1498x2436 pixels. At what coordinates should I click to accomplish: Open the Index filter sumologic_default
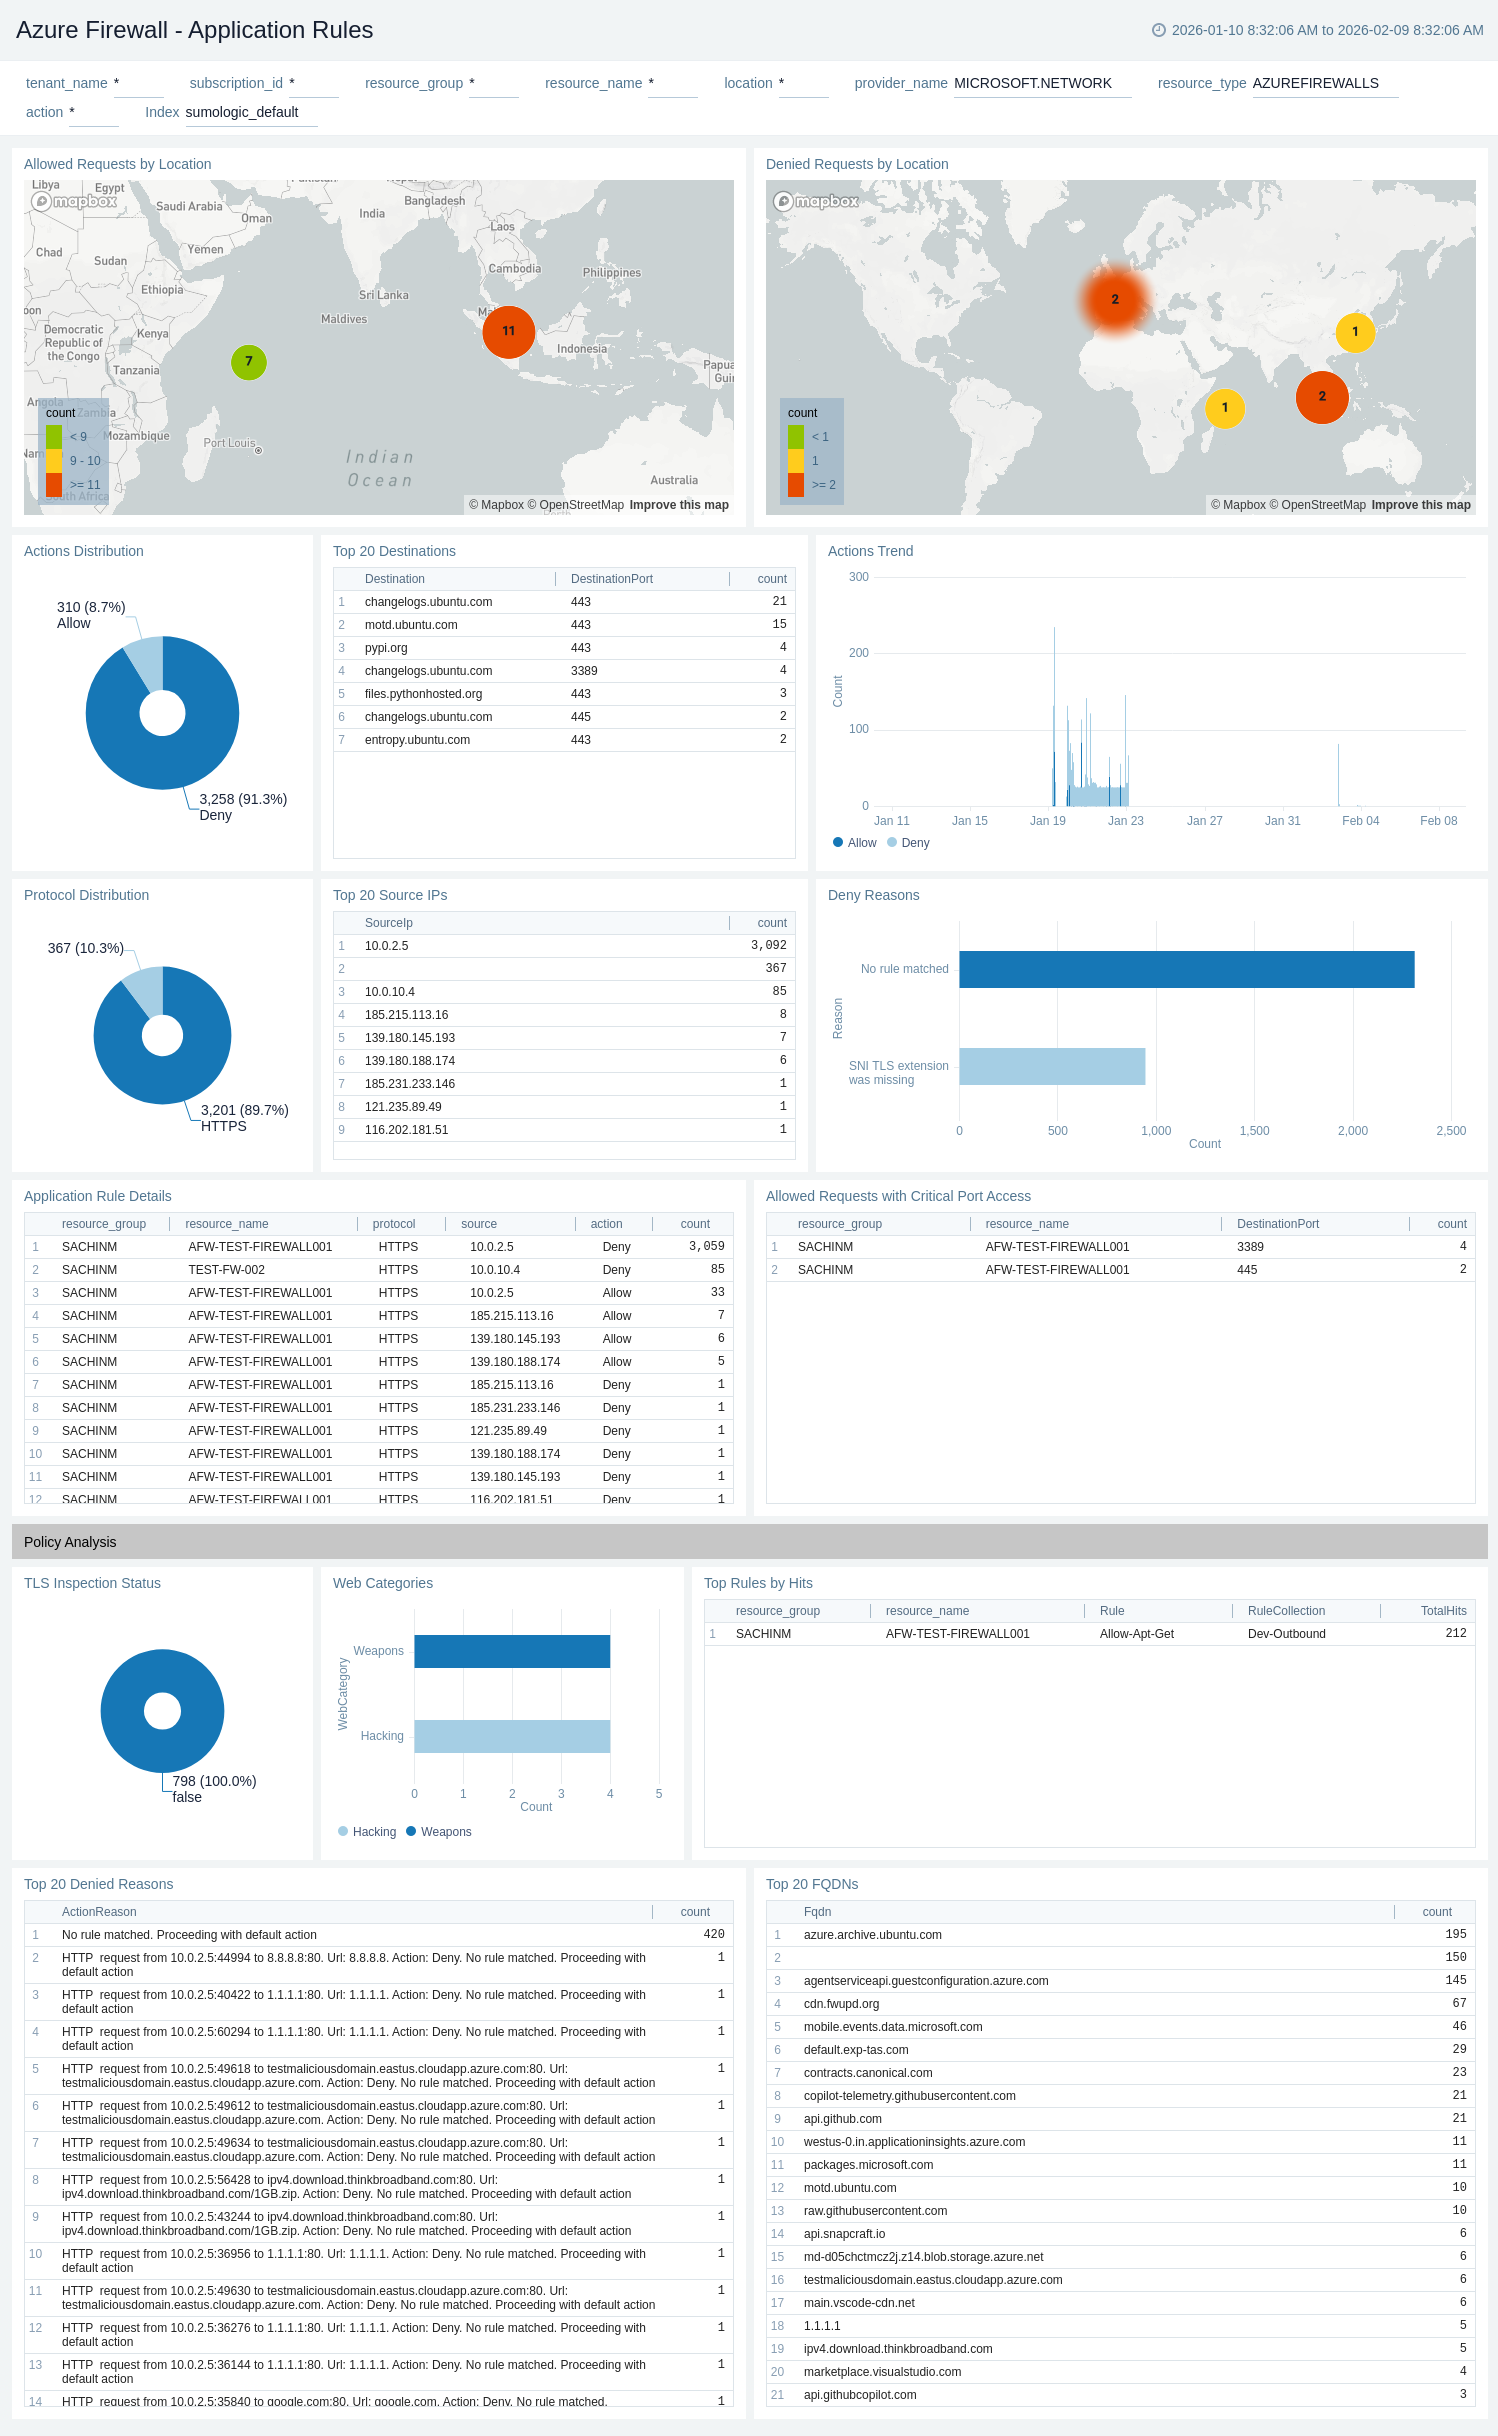250,113
